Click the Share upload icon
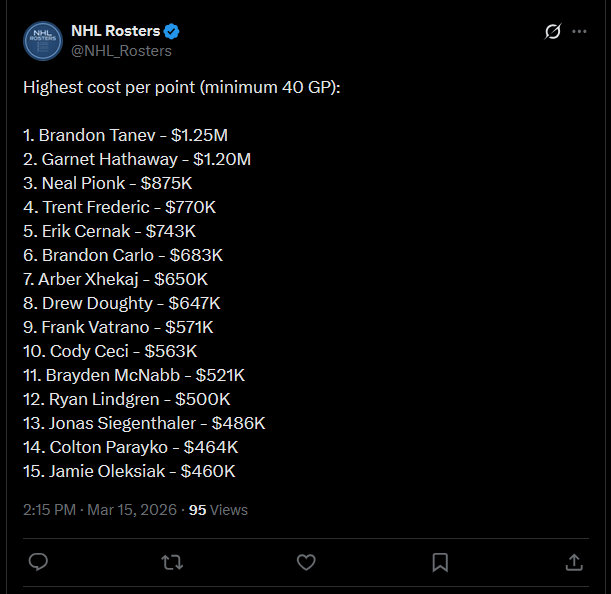This screenshot has height=594, width=611. pyautogui.click(x=574, y=562)
